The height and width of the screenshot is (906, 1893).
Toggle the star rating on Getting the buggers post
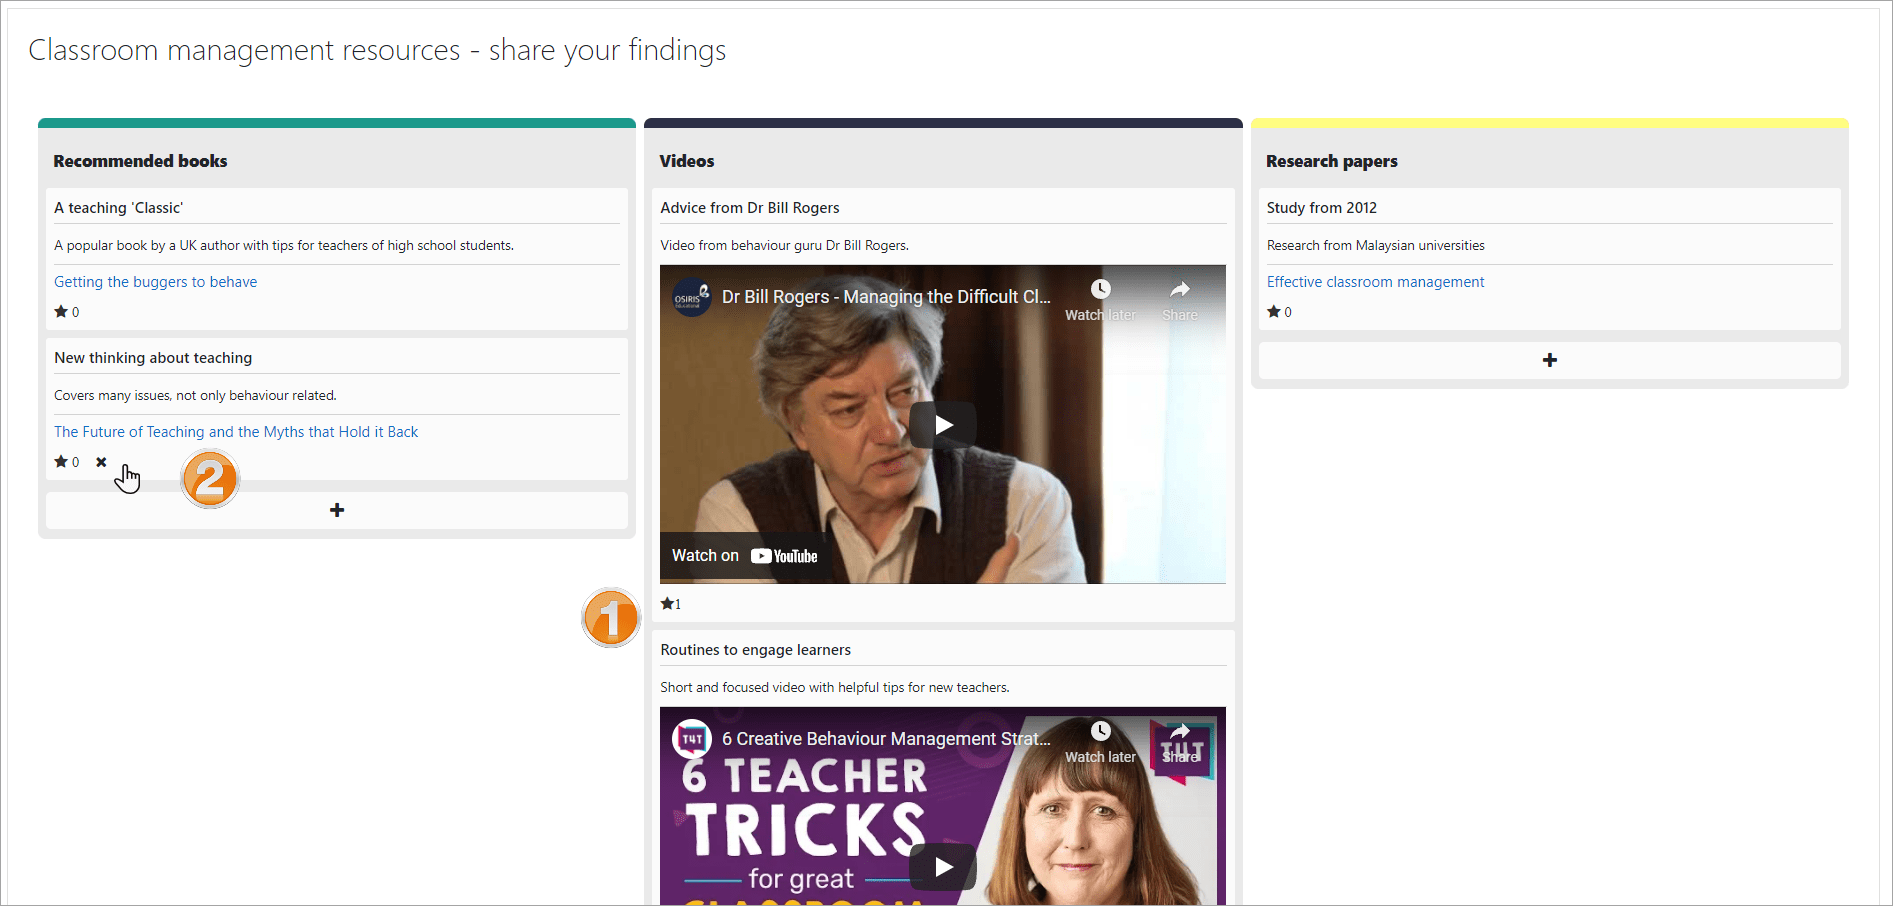[60, 311]
